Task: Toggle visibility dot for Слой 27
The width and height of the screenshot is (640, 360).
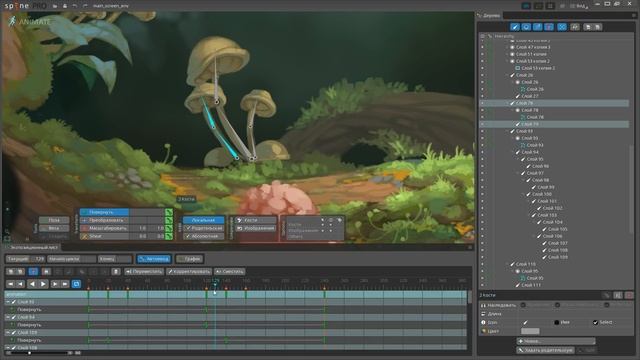Action: [x=482, y=96]
